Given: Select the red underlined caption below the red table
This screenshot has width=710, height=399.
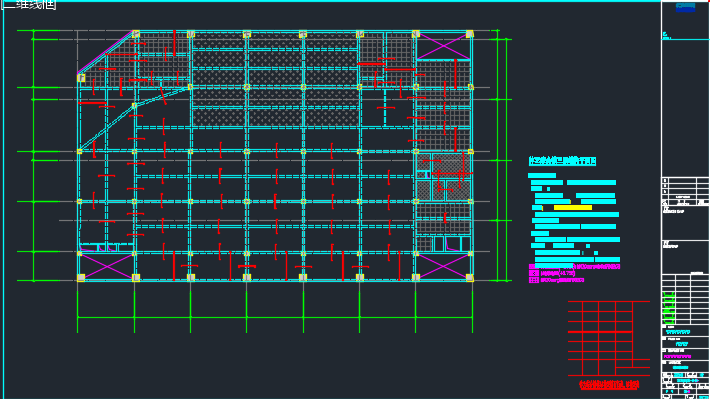Looking at the screenshot, I should click(609, 385).
